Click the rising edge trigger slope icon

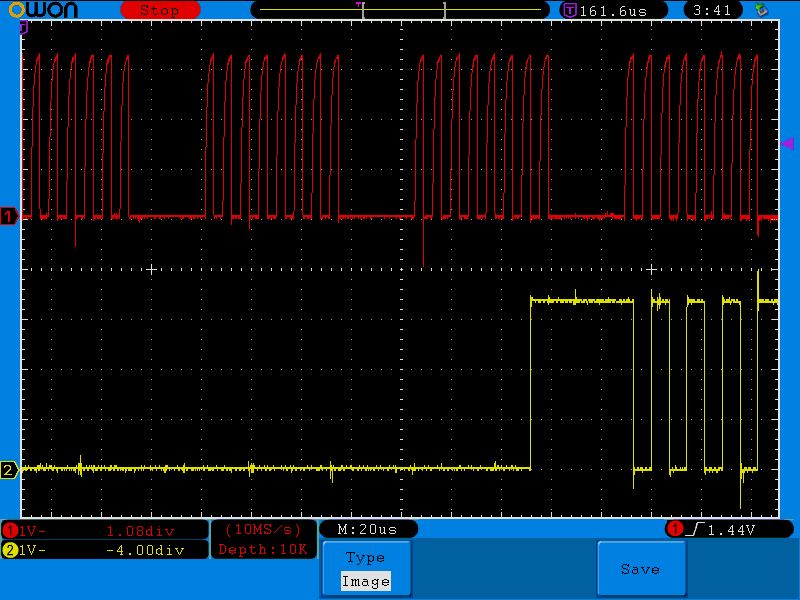click(695, 529)
